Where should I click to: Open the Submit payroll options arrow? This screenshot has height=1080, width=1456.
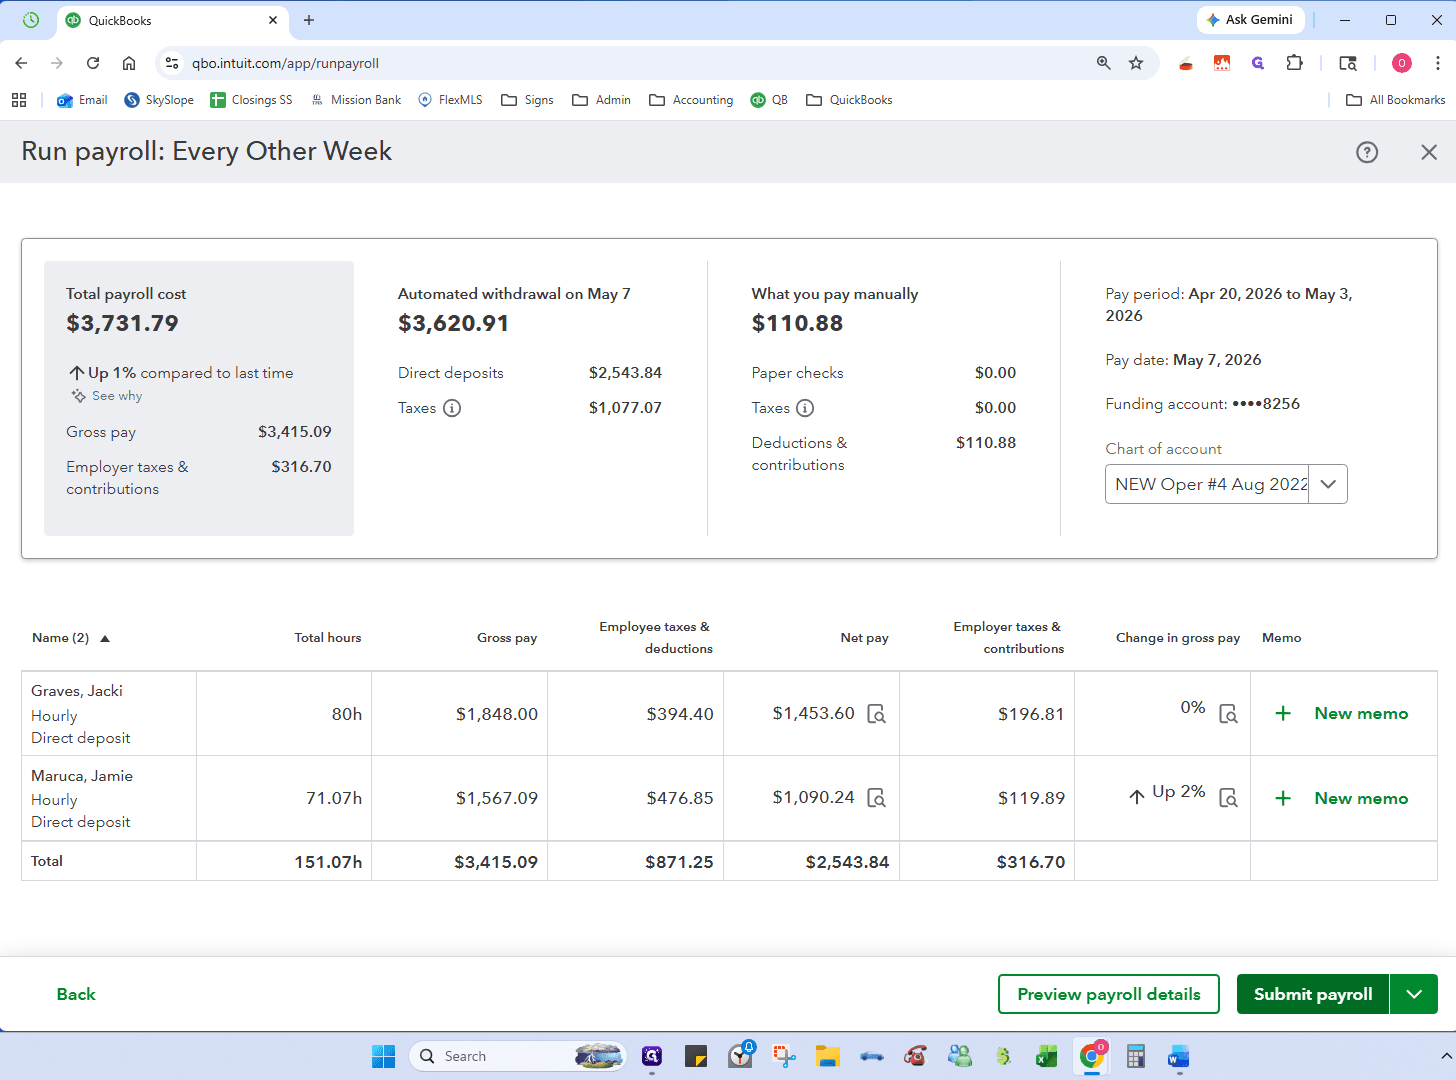[x=1414, y=994]
